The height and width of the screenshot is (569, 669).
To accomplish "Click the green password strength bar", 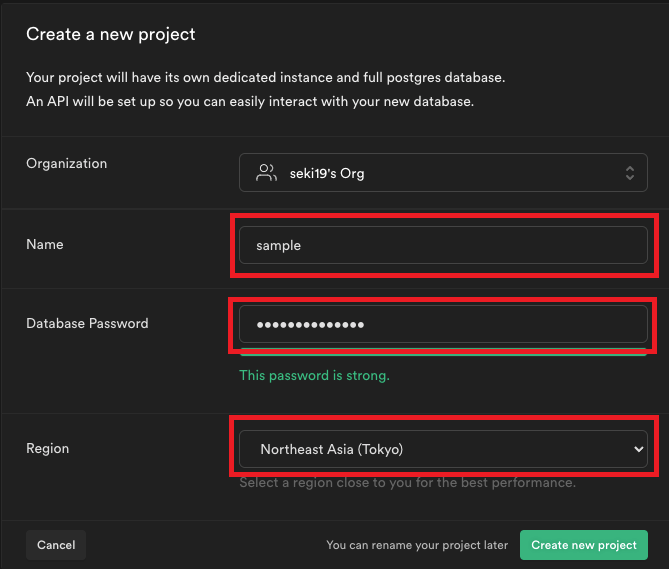I will (443, 351).
